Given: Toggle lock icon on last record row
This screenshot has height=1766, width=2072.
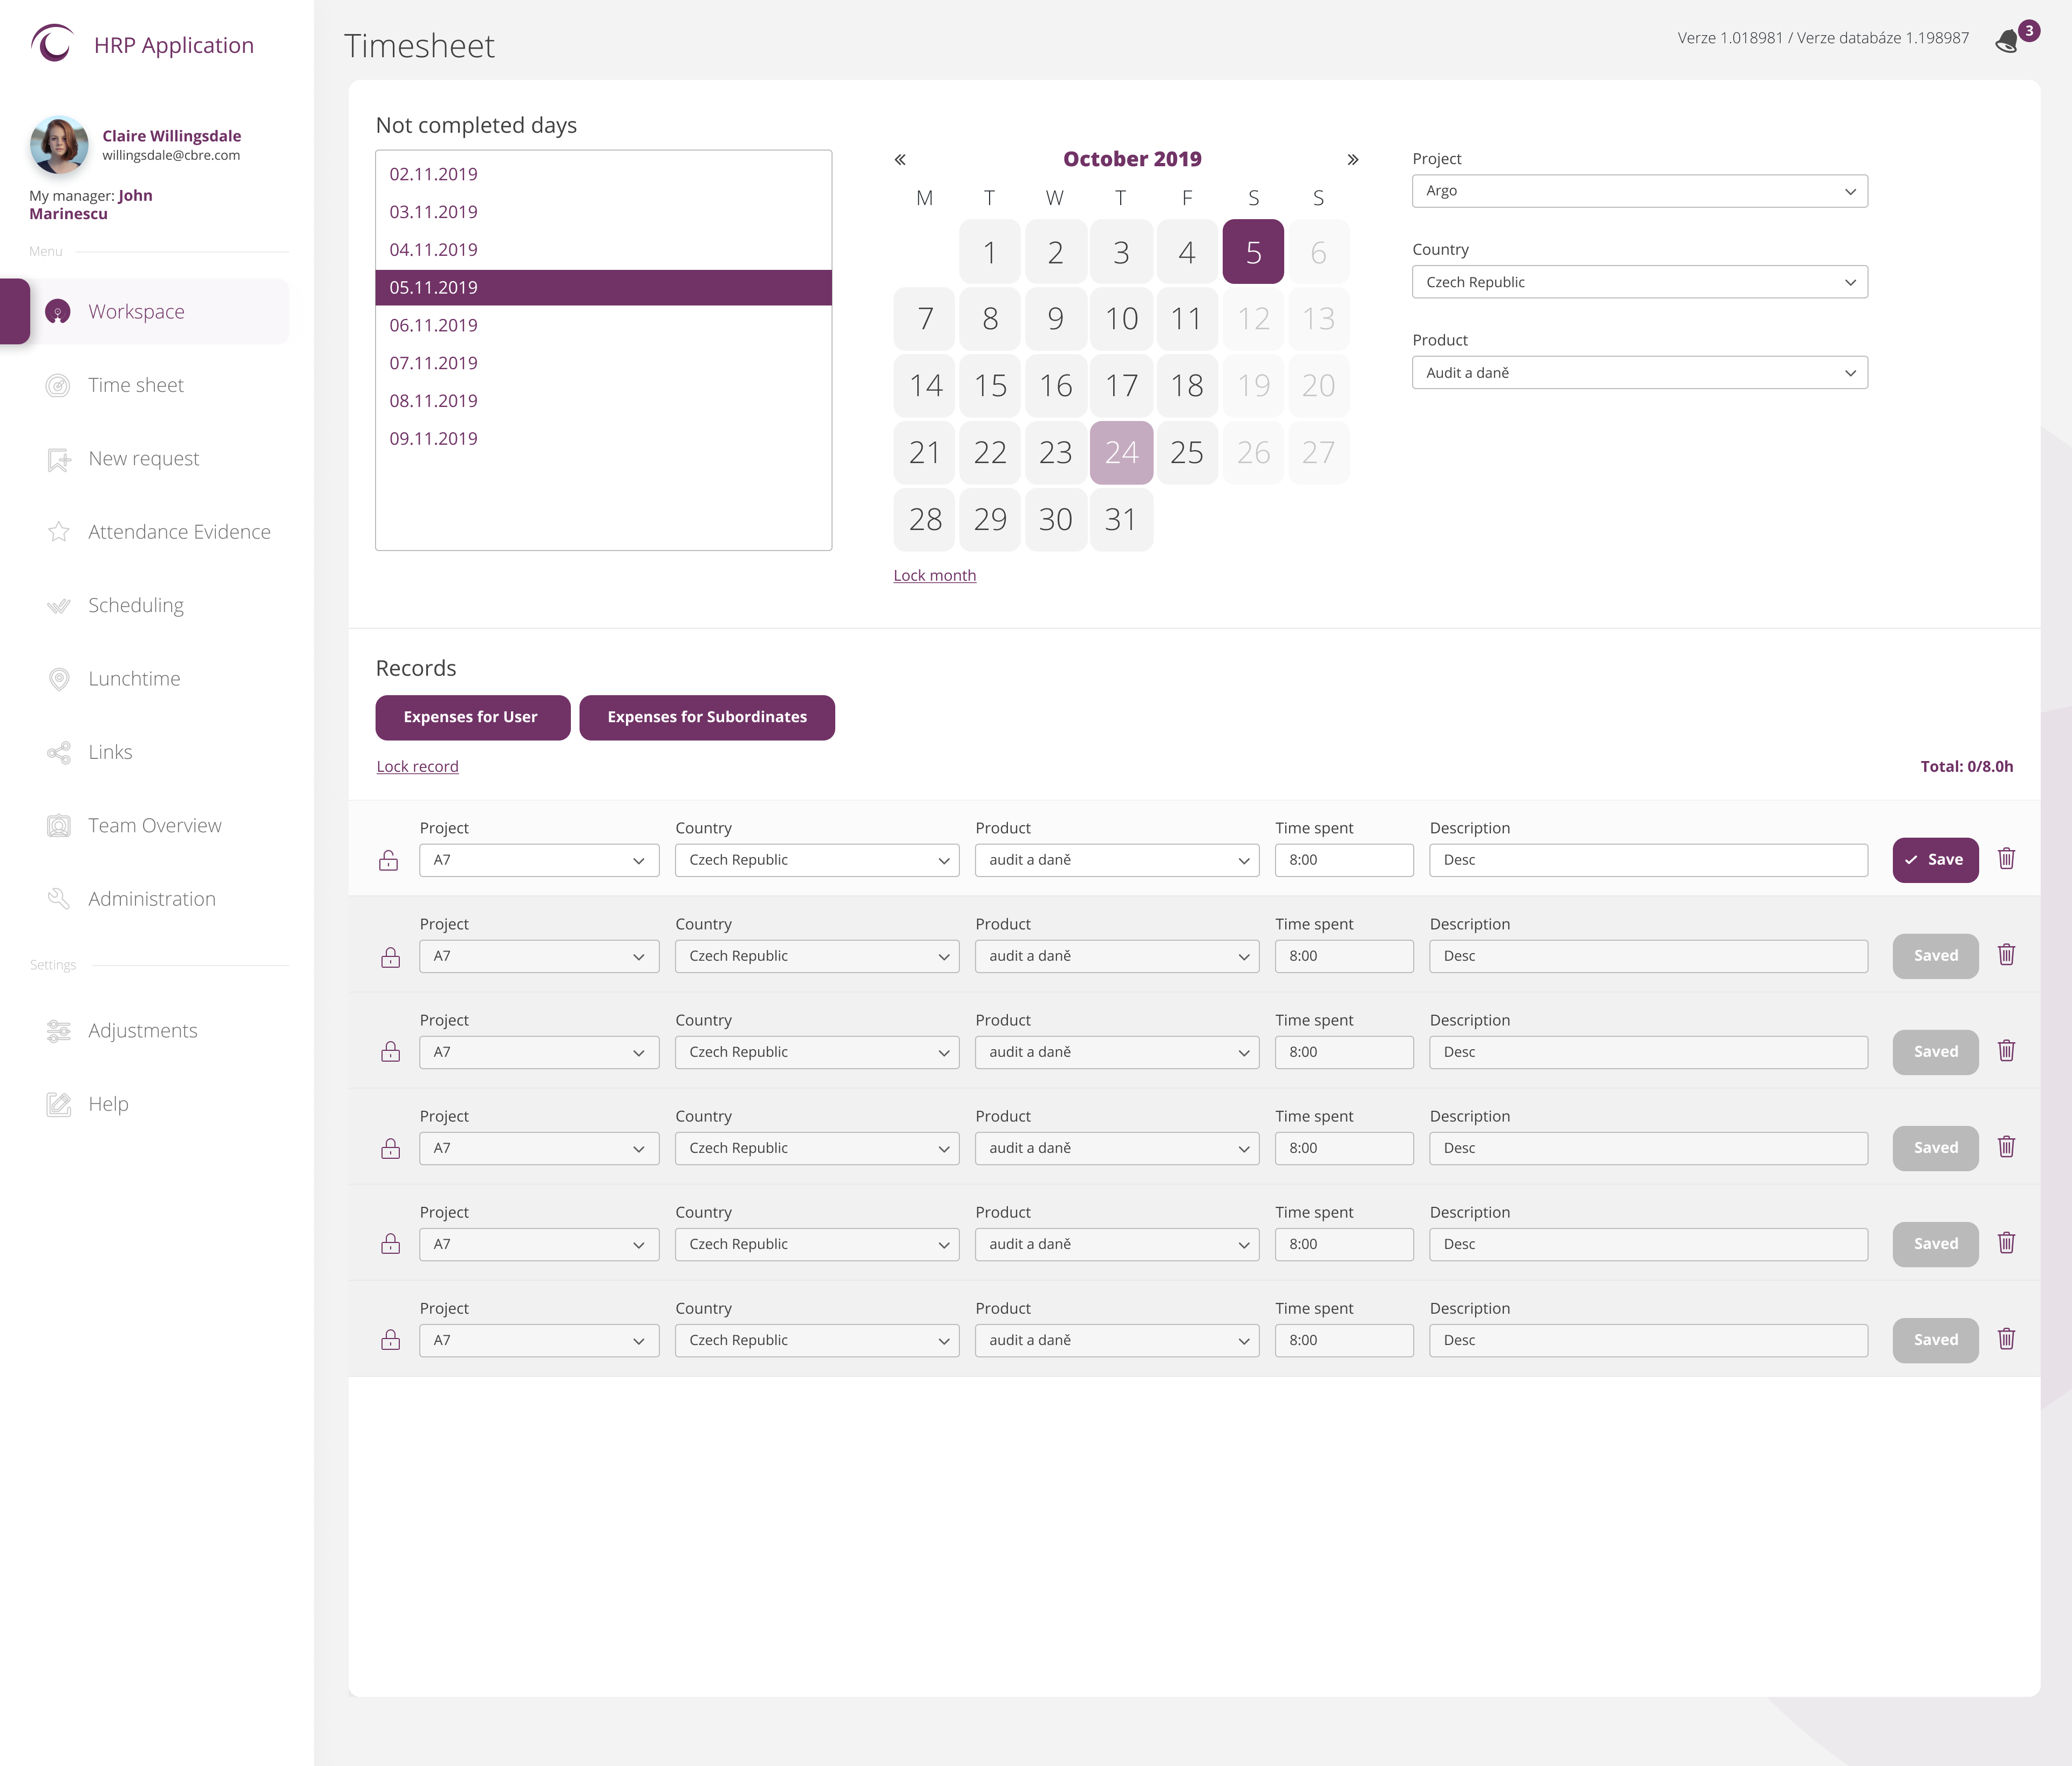Looking at the screenshot, I should click(x=390, y=1340).
